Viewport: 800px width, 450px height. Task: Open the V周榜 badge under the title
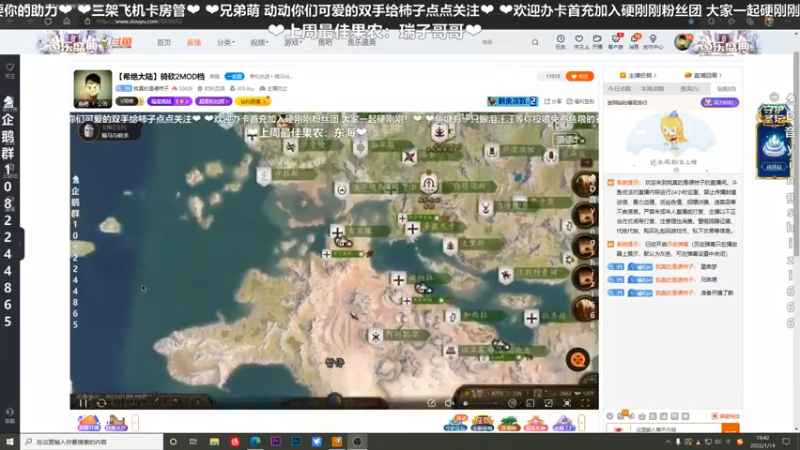(129, 102)
